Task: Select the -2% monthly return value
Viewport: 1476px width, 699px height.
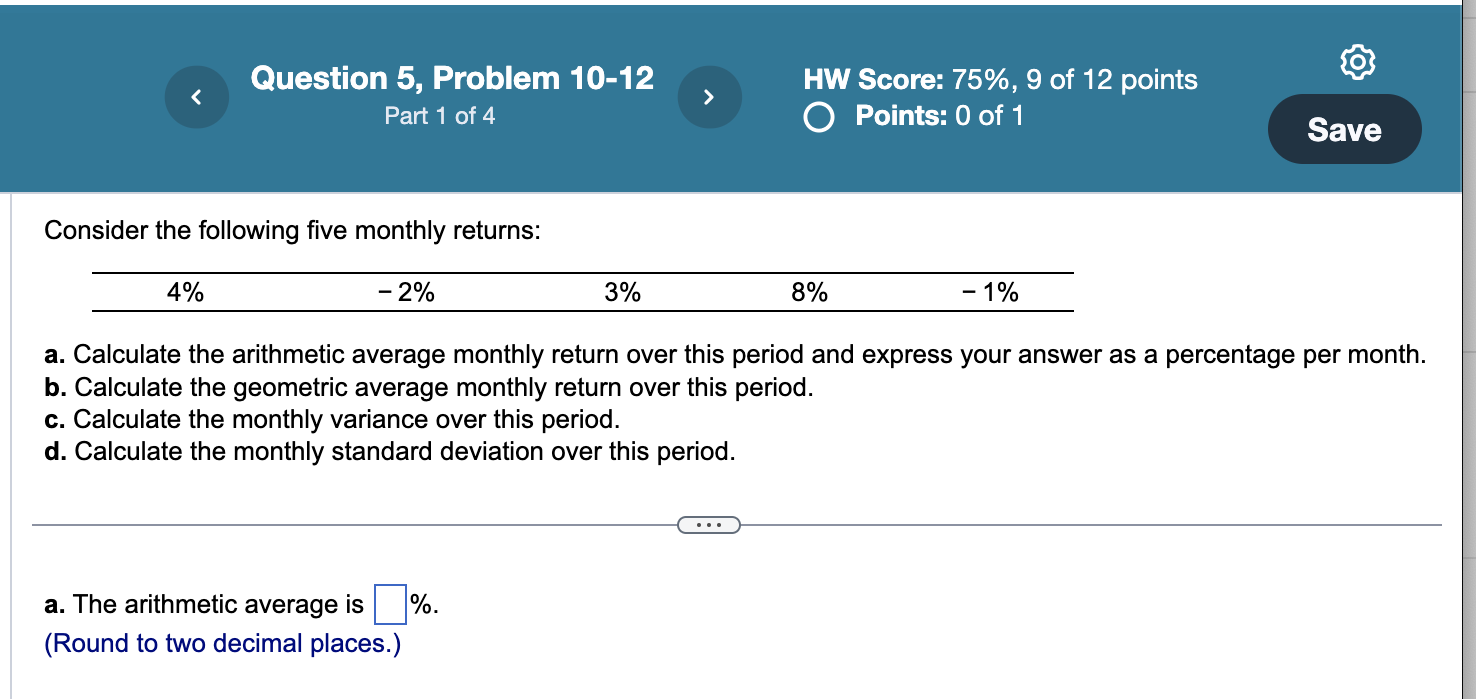Action: (405, 292)
